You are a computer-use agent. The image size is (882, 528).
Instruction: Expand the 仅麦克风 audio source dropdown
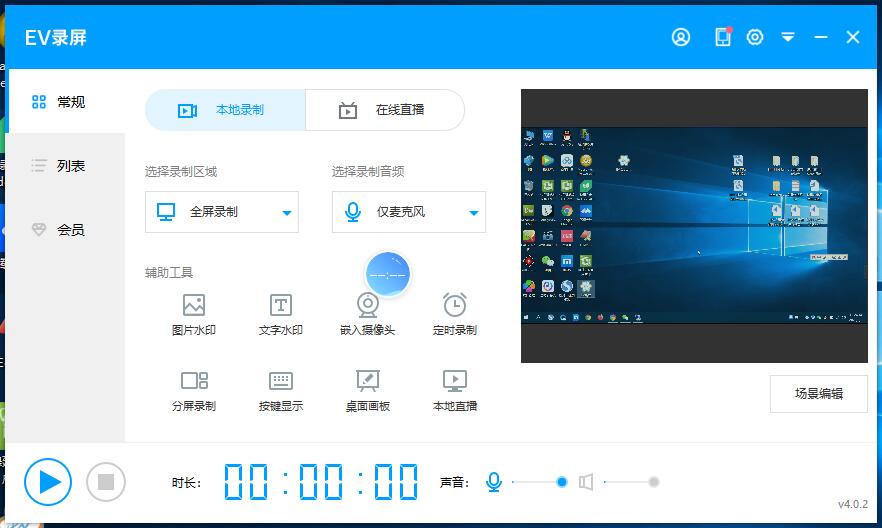click(409, 212)
